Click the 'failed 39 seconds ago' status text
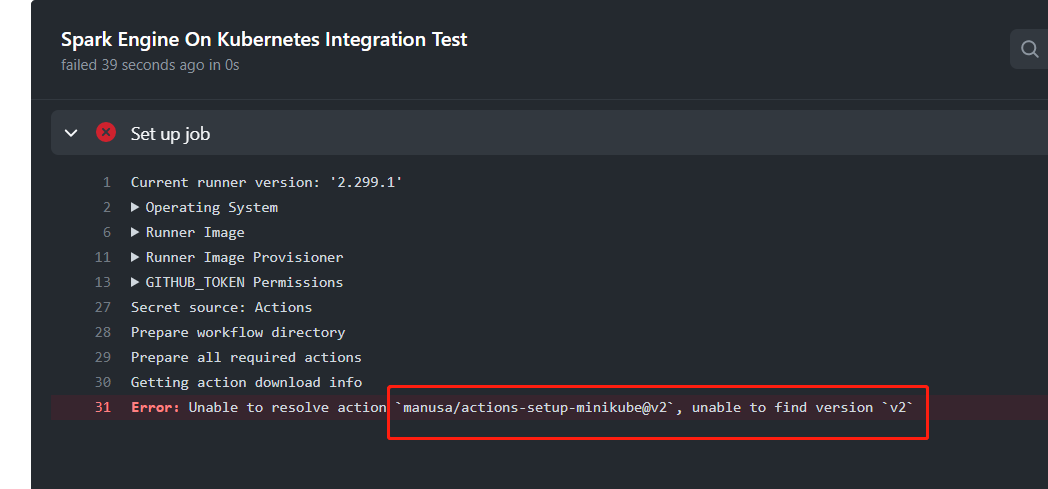 (x=150, y=65)
